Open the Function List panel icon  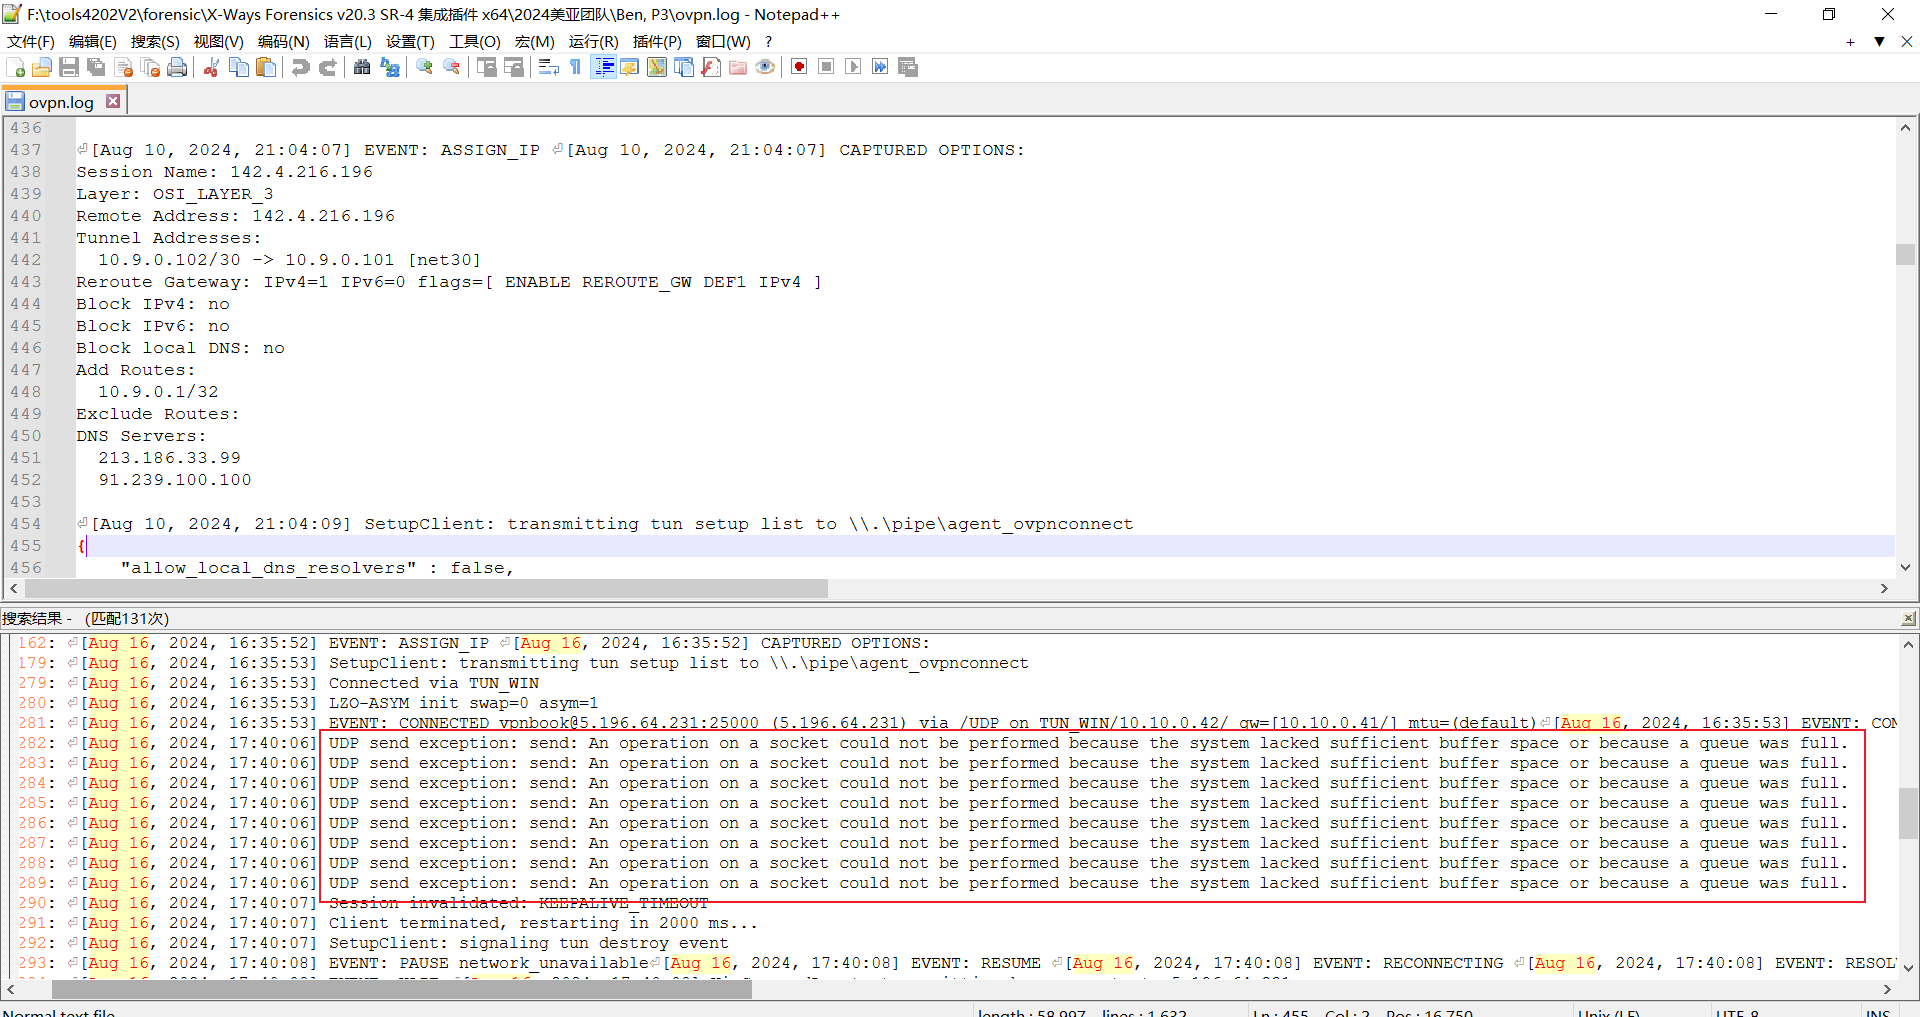pos(711,67)
